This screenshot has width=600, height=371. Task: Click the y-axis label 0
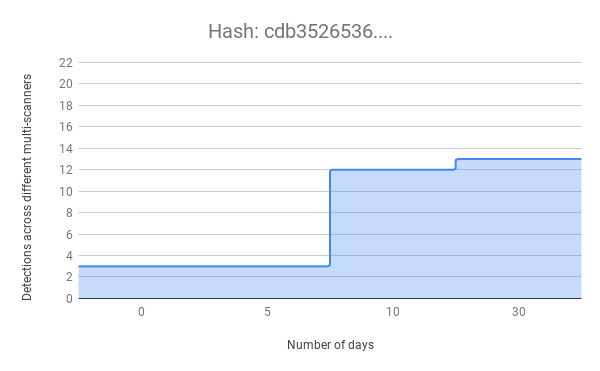click(69, 298)
